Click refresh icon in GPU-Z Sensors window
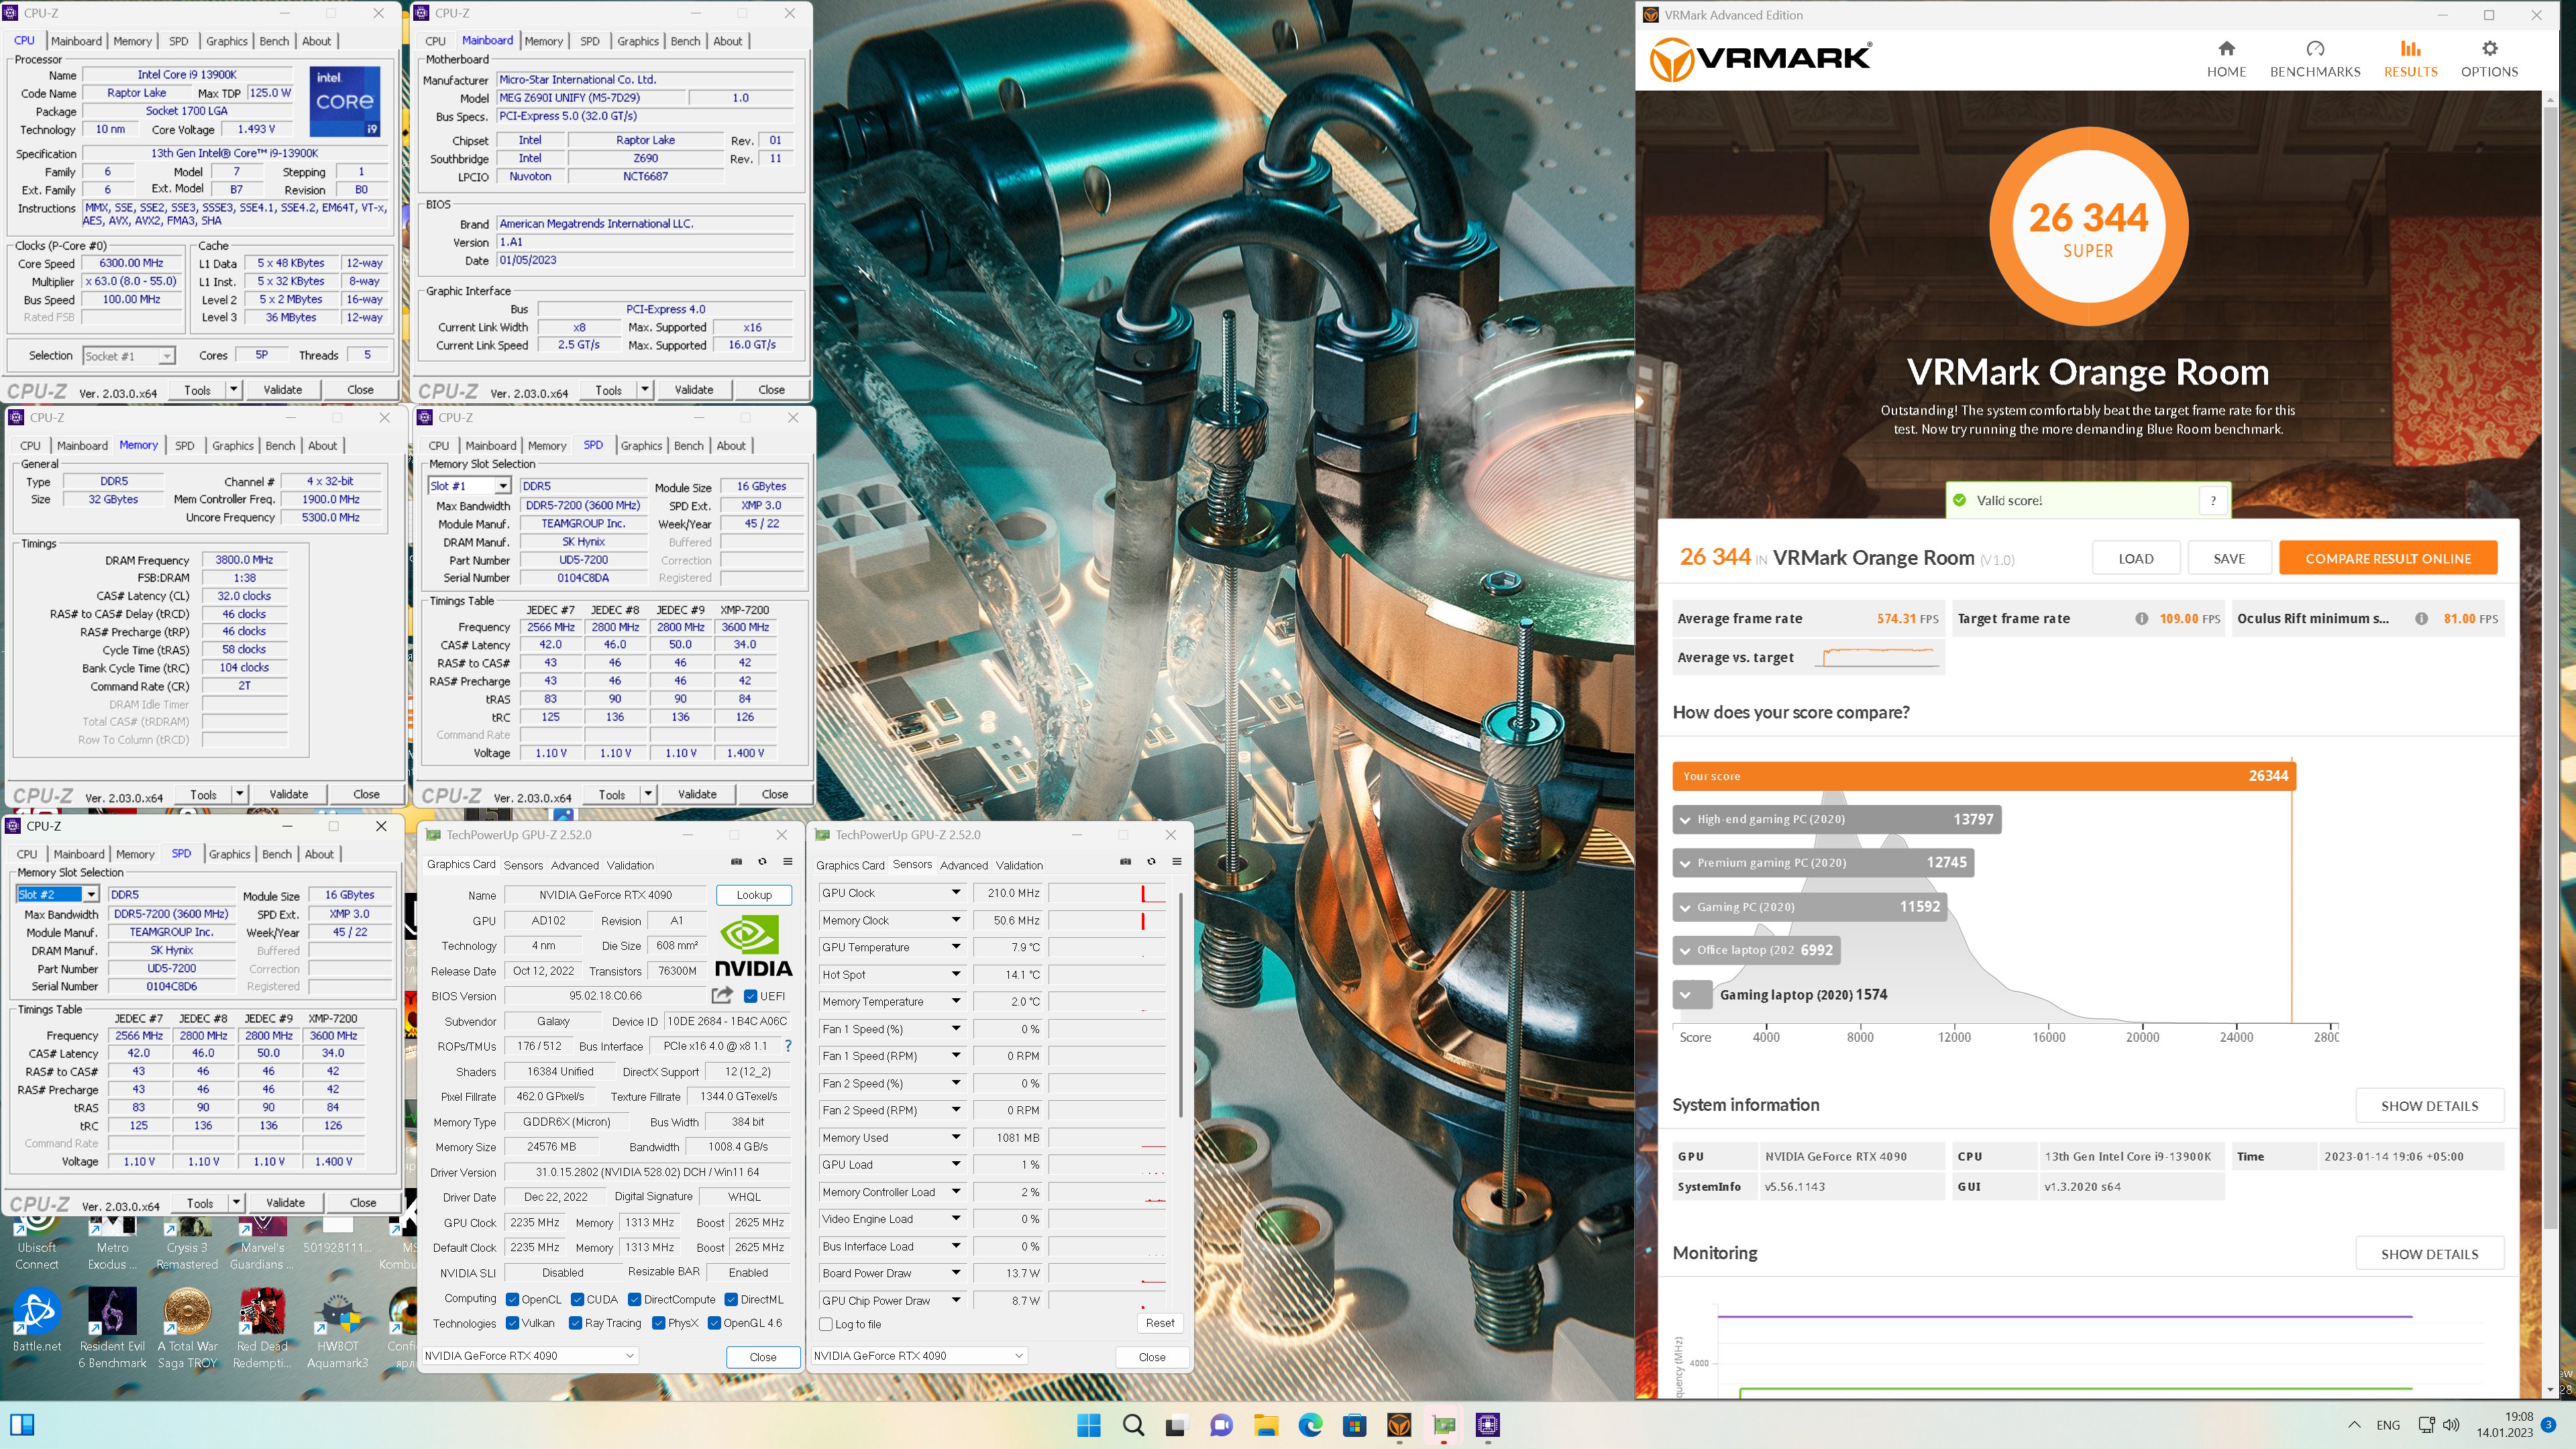 1151,861
